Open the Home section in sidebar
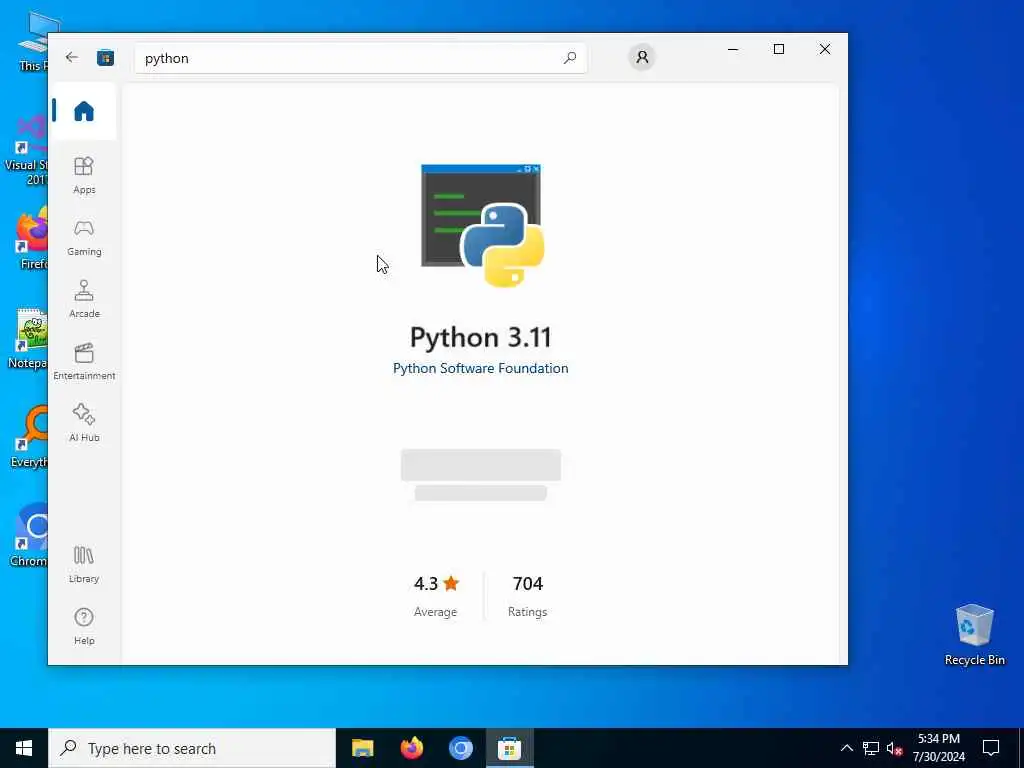Screen dimensions: 1024x768 [x=84, y=111]
